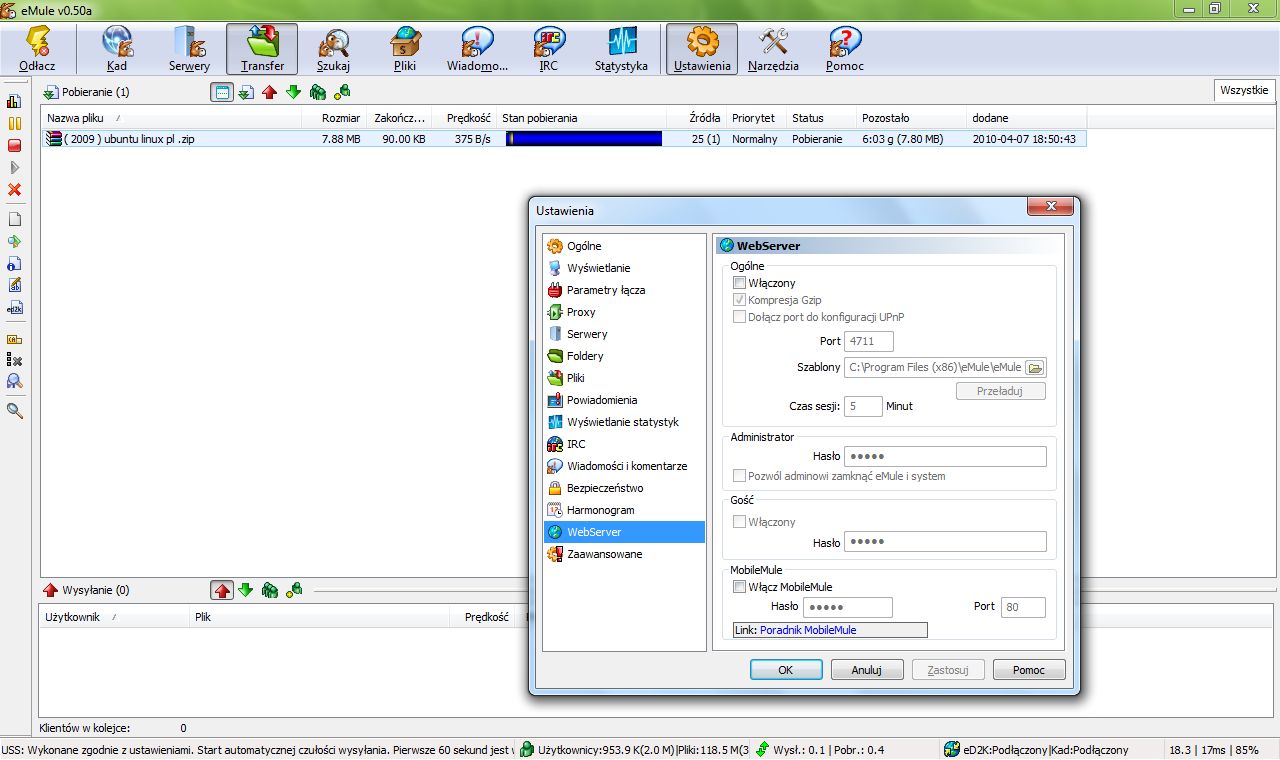The height and width of the screenshot is (760, 1280).
Task: Select the Wszystkie category tab
Action: pyautogui.click(x=1244, y=90)
